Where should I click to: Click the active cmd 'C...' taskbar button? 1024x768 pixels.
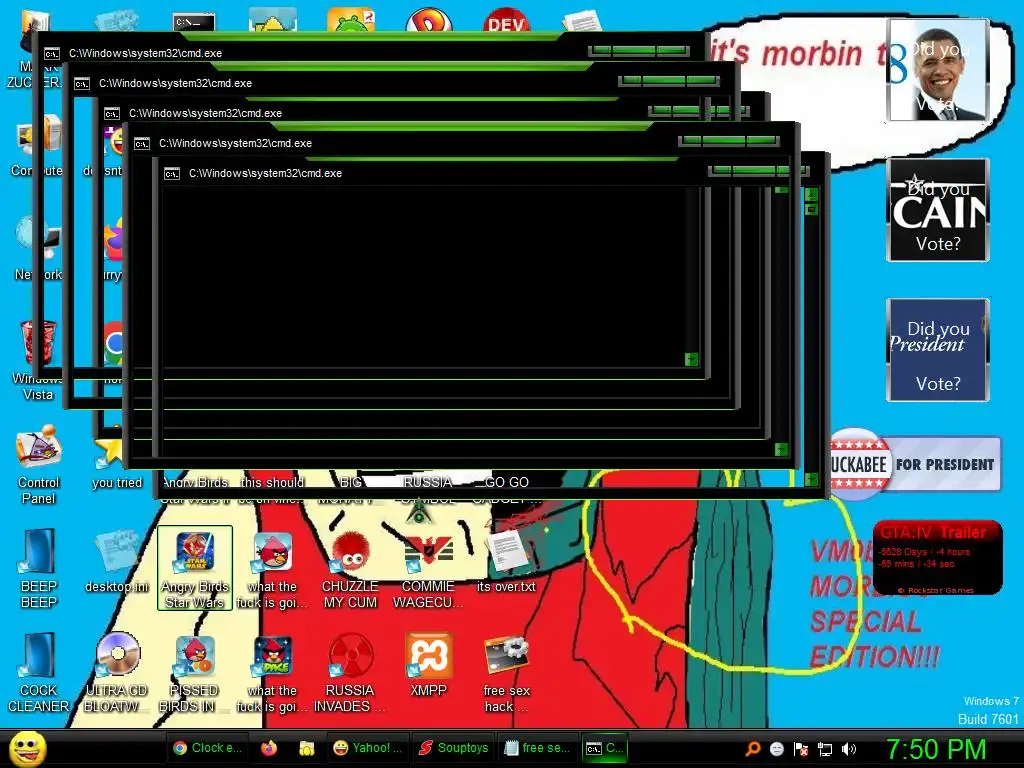[x=605, y=748]
